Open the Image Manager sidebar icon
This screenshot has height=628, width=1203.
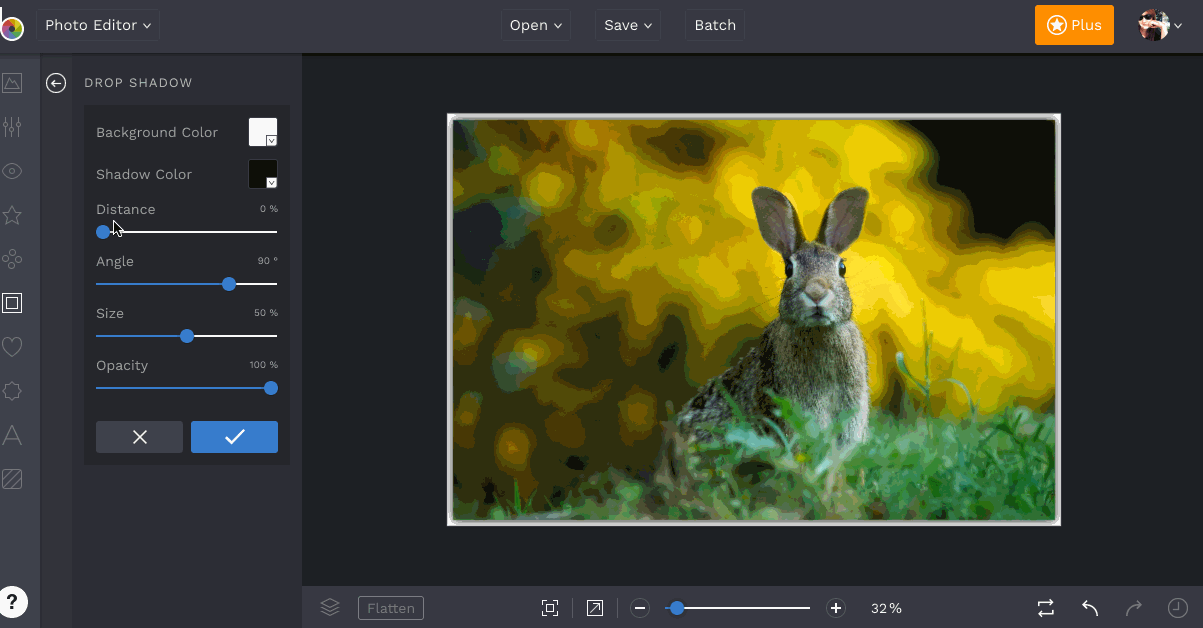click(12, 83)
